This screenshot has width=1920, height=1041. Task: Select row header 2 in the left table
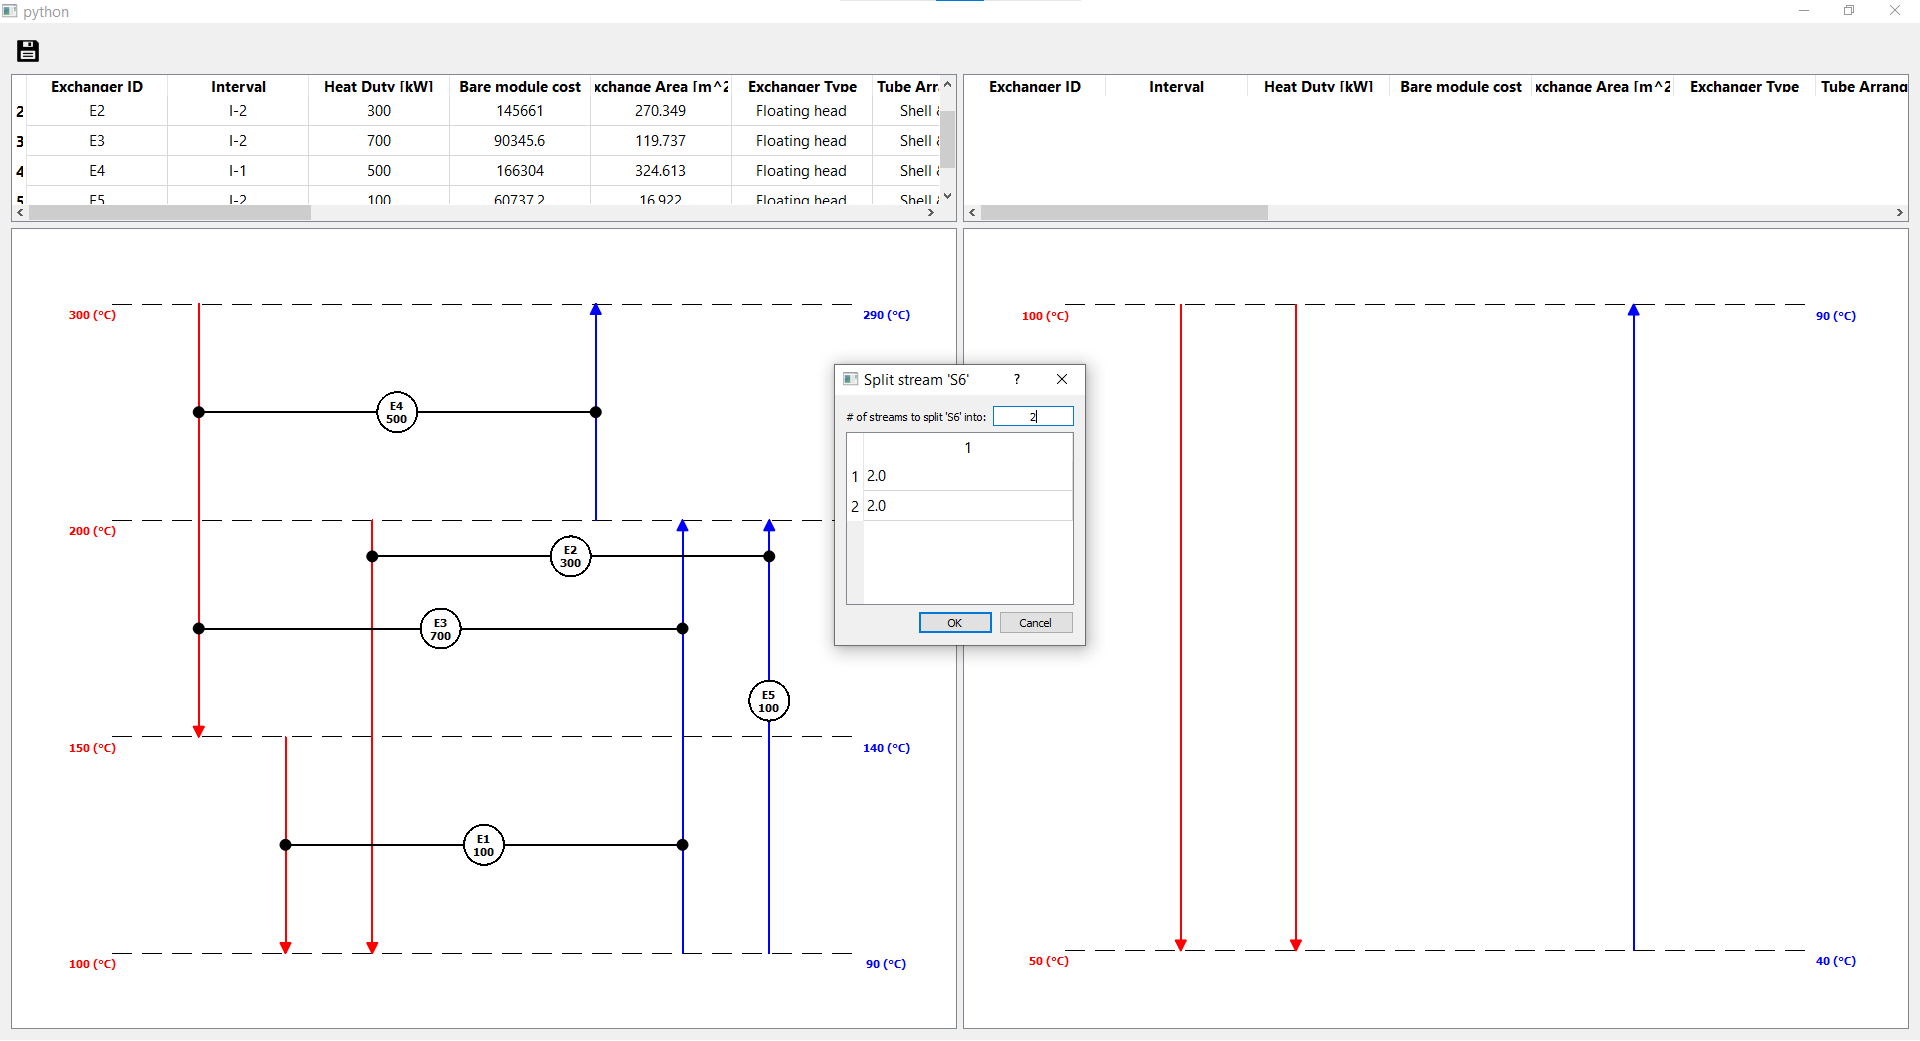[x=20, y=111]
